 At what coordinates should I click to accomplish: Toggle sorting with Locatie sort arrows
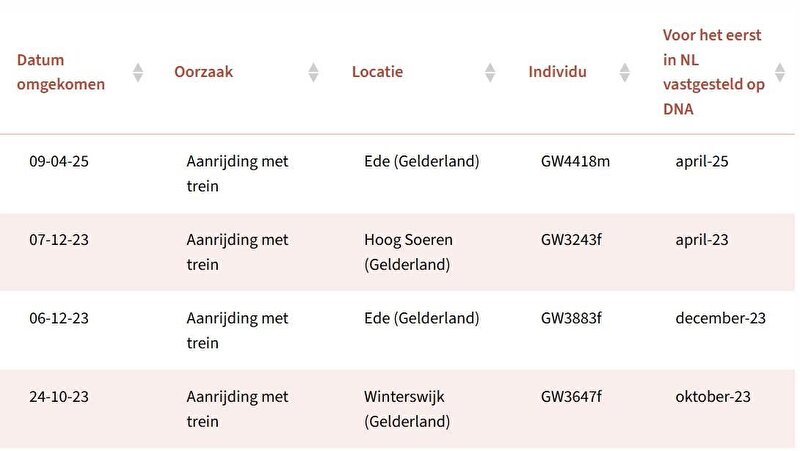point(490,72)
